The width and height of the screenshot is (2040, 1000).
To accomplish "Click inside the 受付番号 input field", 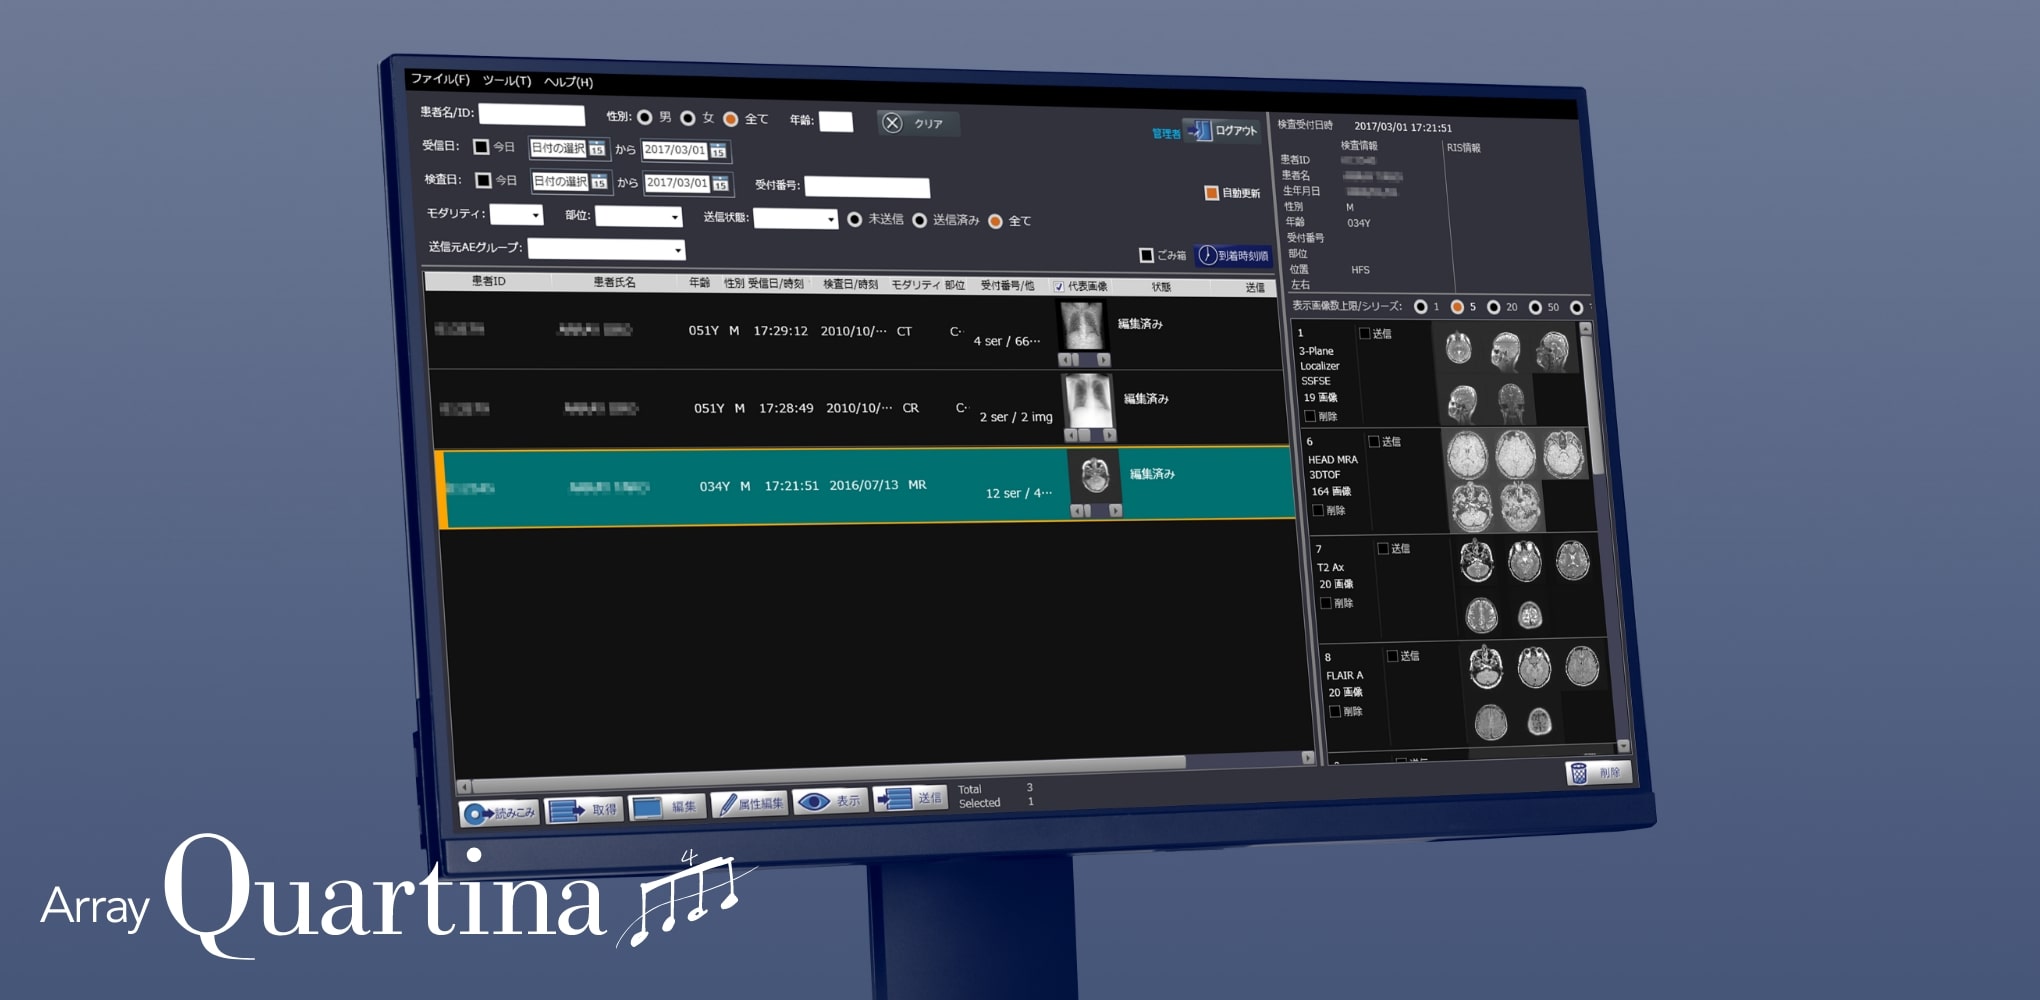I will (867, 187).
